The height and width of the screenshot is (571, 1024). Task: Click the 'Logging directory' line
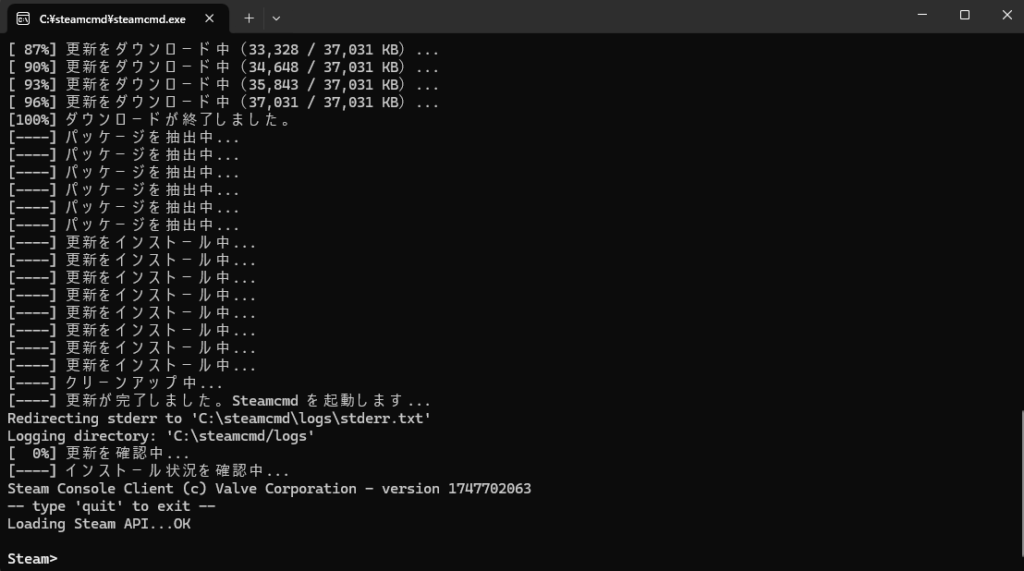(161, 436)
